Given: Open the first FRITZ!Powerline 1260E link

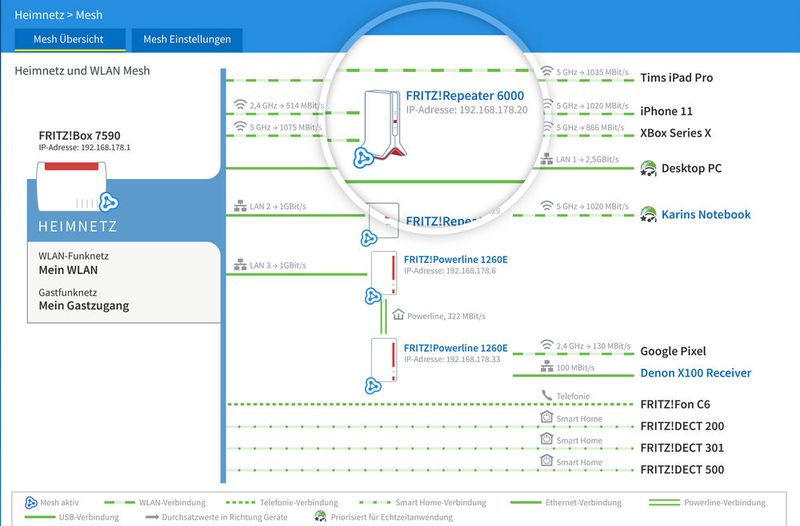Looking at the screenshot, I should [x=456, y=259].
